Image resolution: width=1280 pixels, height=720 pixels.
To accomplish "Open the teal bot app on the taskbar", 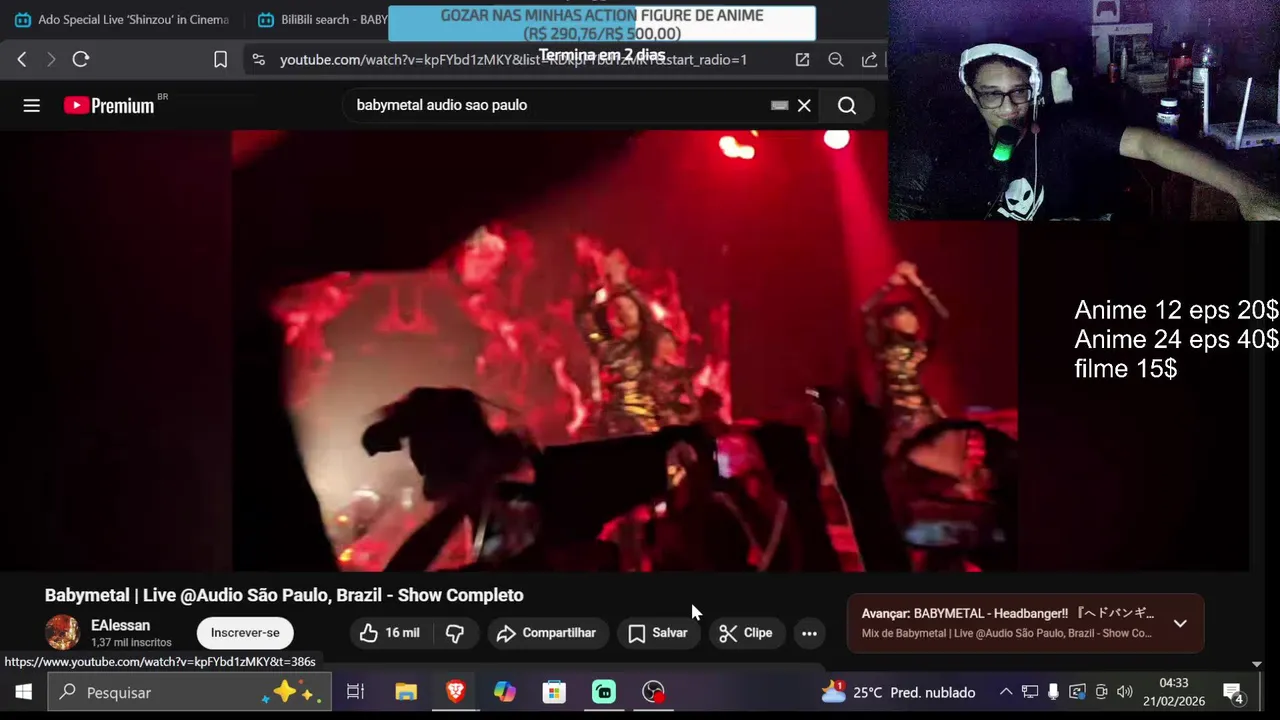I will (x=604, y=692).
